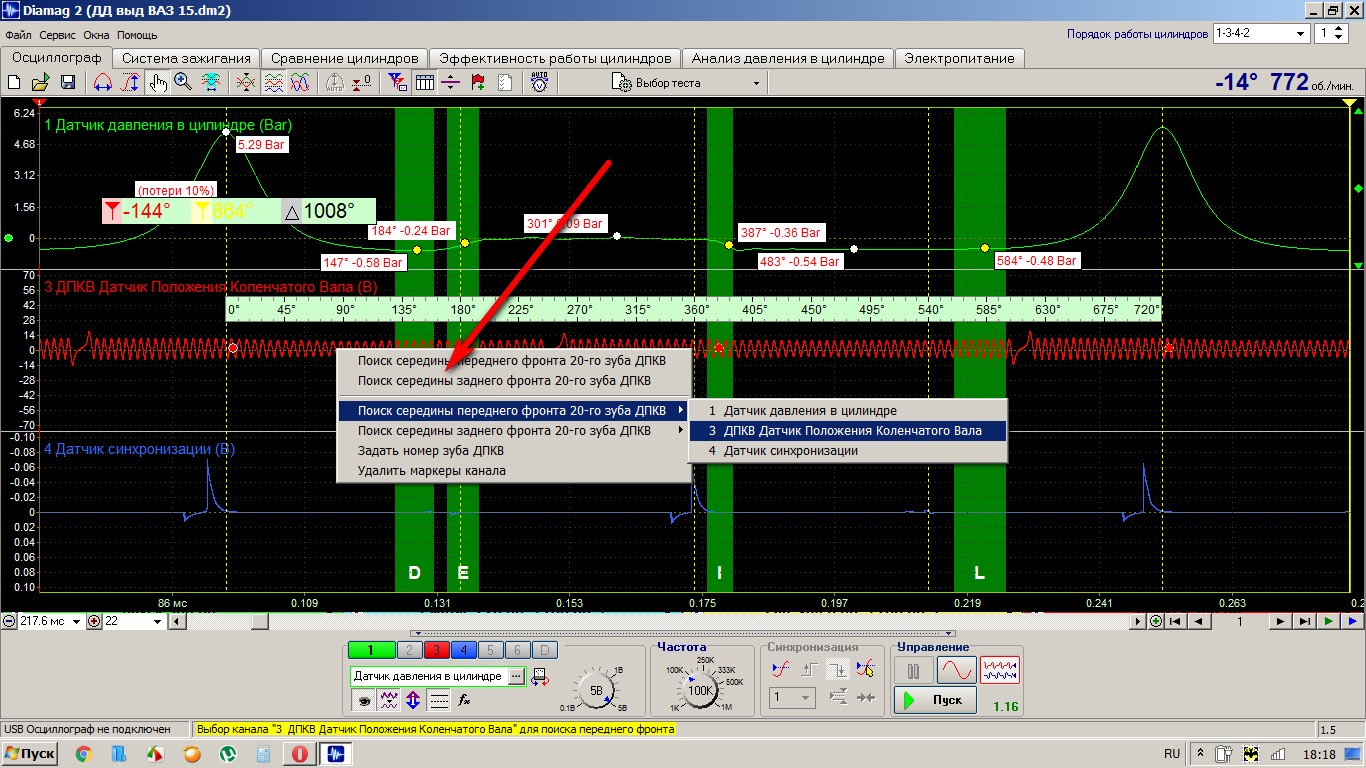Image resolution: width=1366 pixels, height=768 pixels.
Task: Switch to Система зажигания tab
Action: (187, 58)
